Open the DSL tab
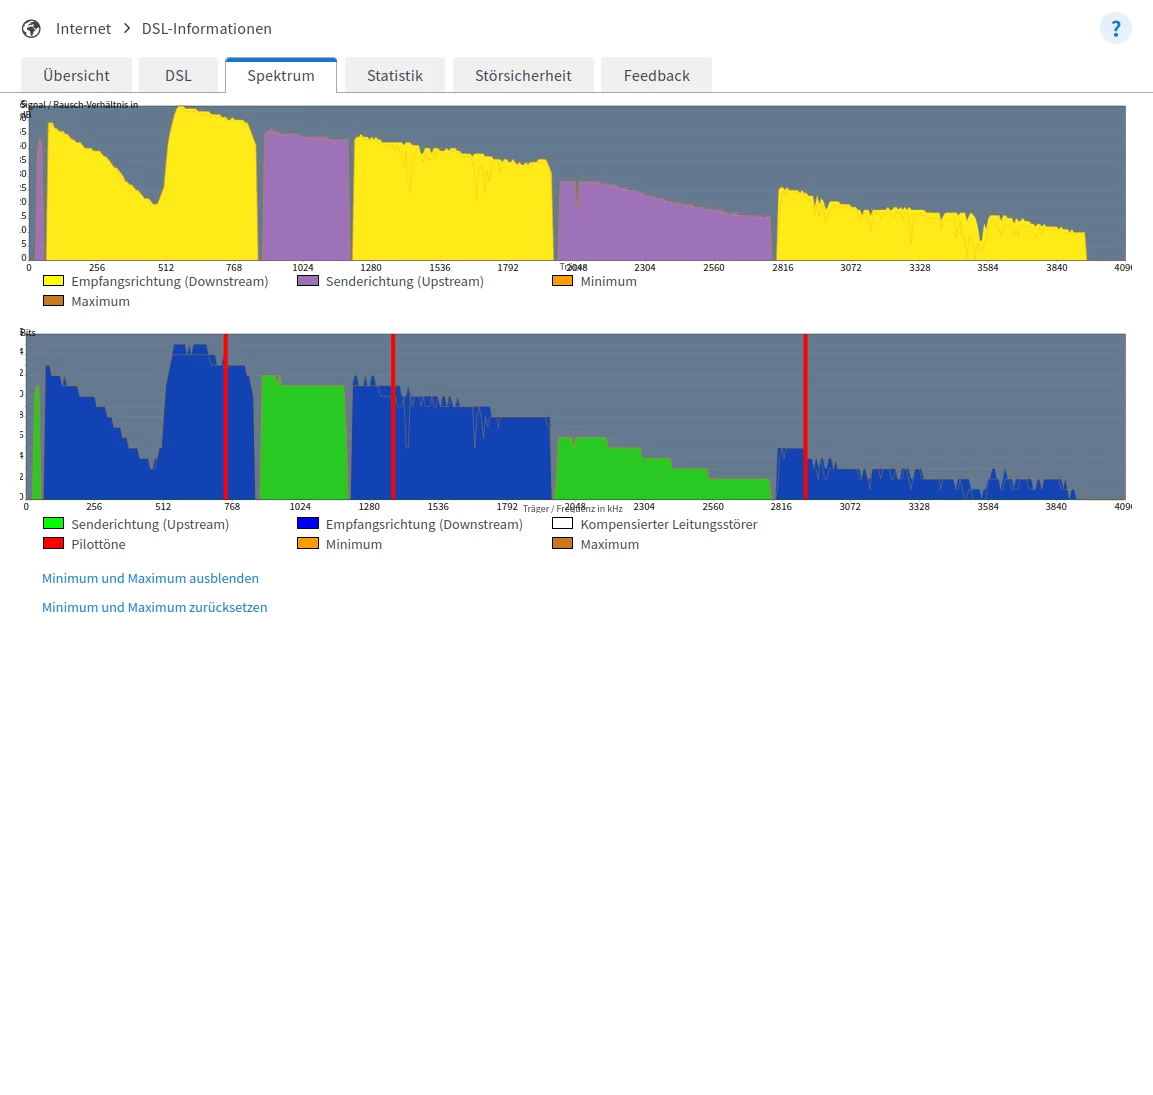1153x1095 pixels. 178,75
